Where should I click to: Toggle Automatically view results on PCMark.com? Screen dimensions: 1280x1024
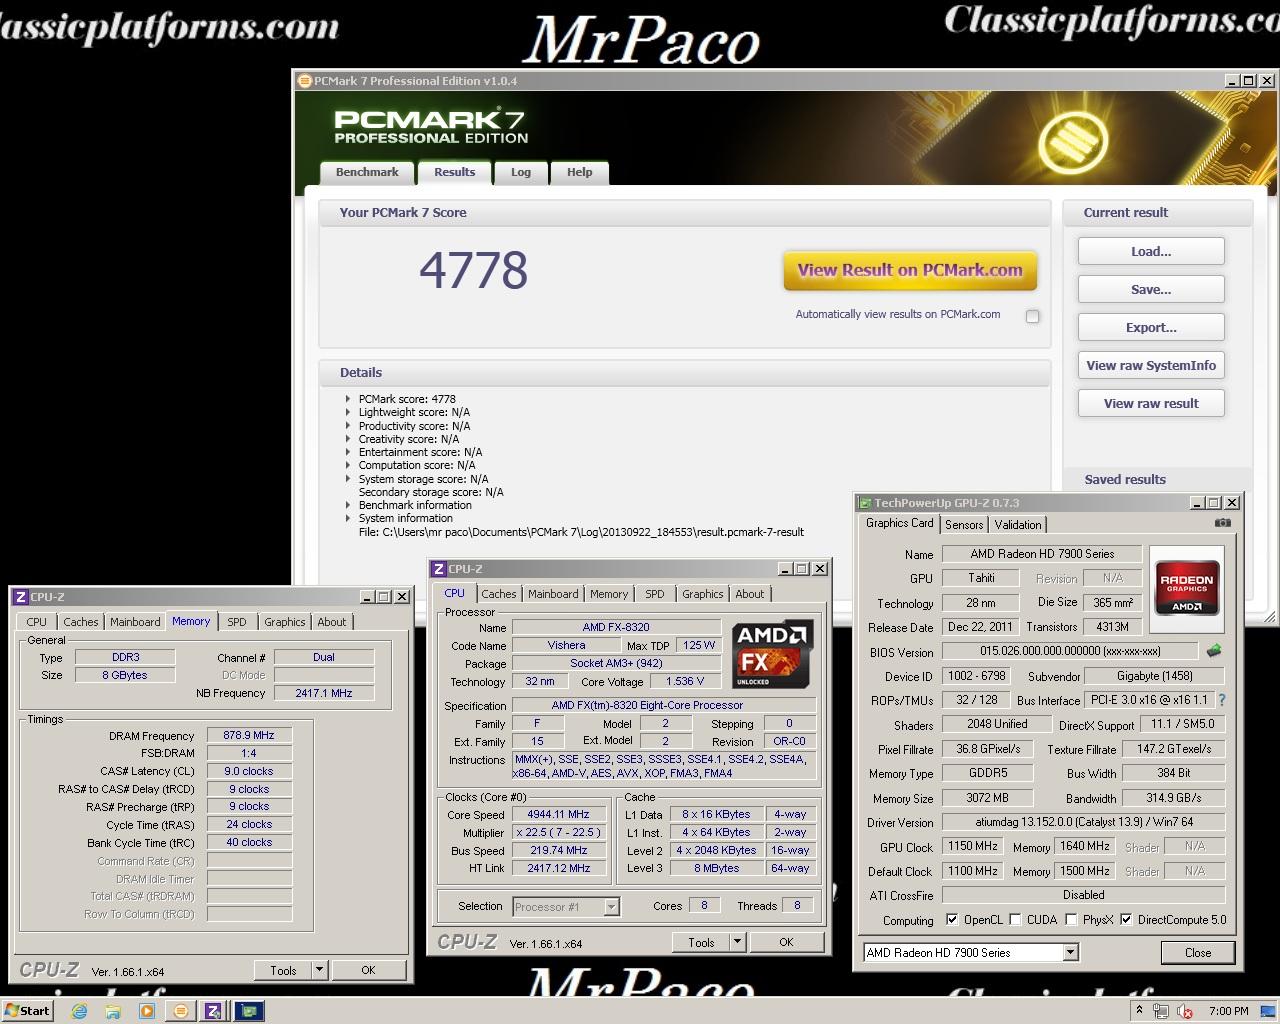point(1032,316)
